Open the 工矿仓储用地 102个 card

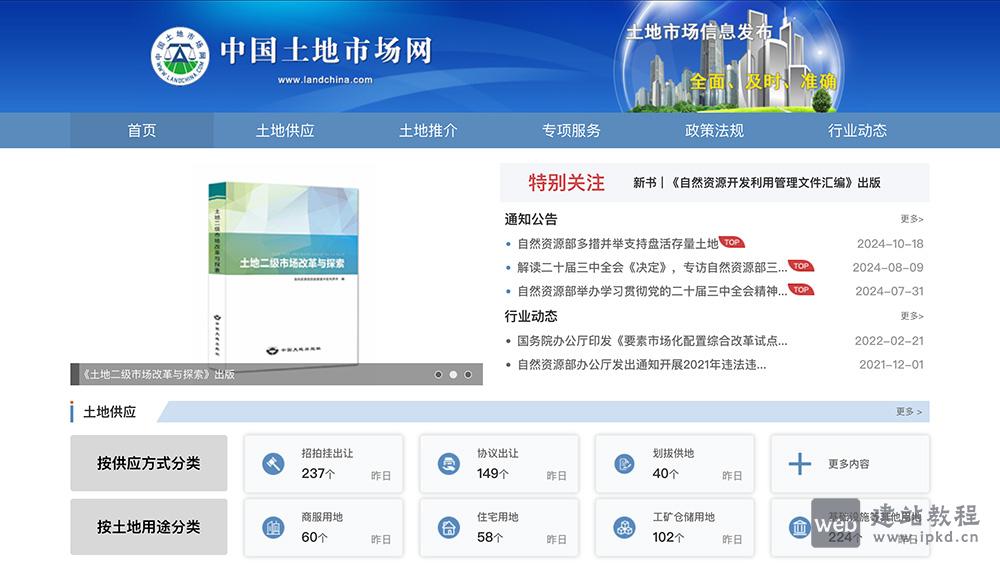(675, 527)
